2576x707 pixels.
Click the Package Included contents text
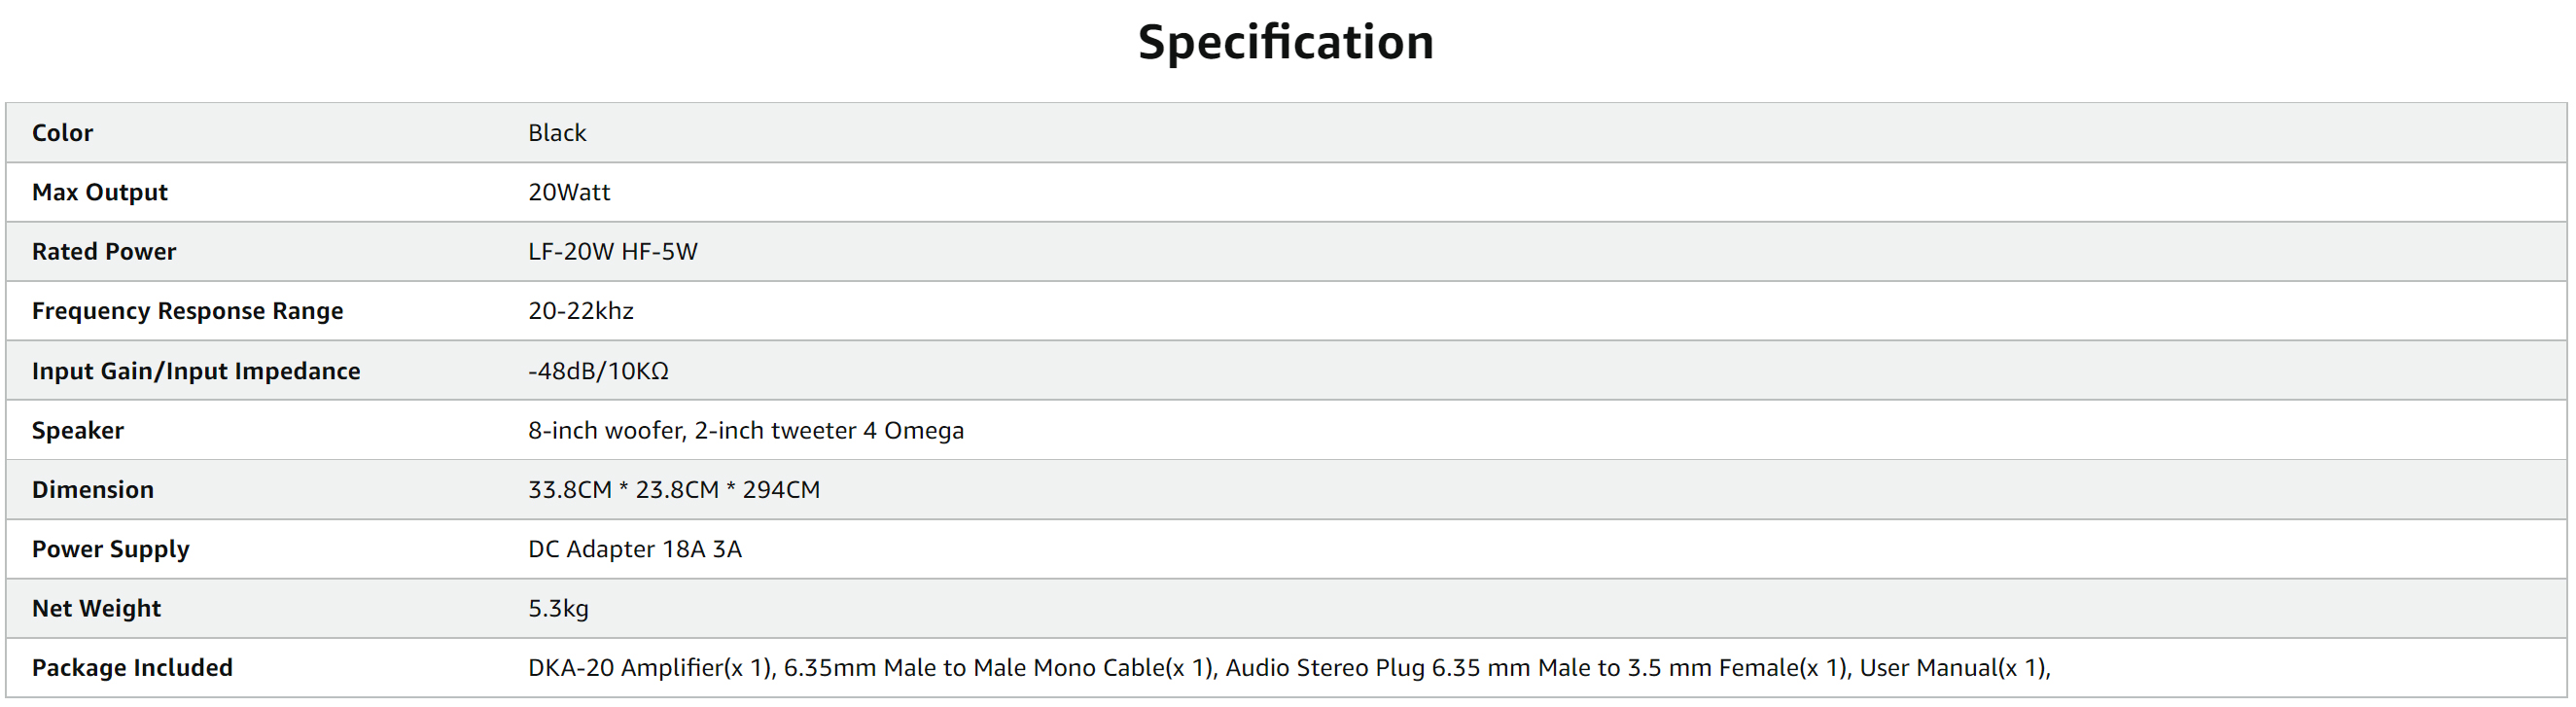coord(1289,668)
